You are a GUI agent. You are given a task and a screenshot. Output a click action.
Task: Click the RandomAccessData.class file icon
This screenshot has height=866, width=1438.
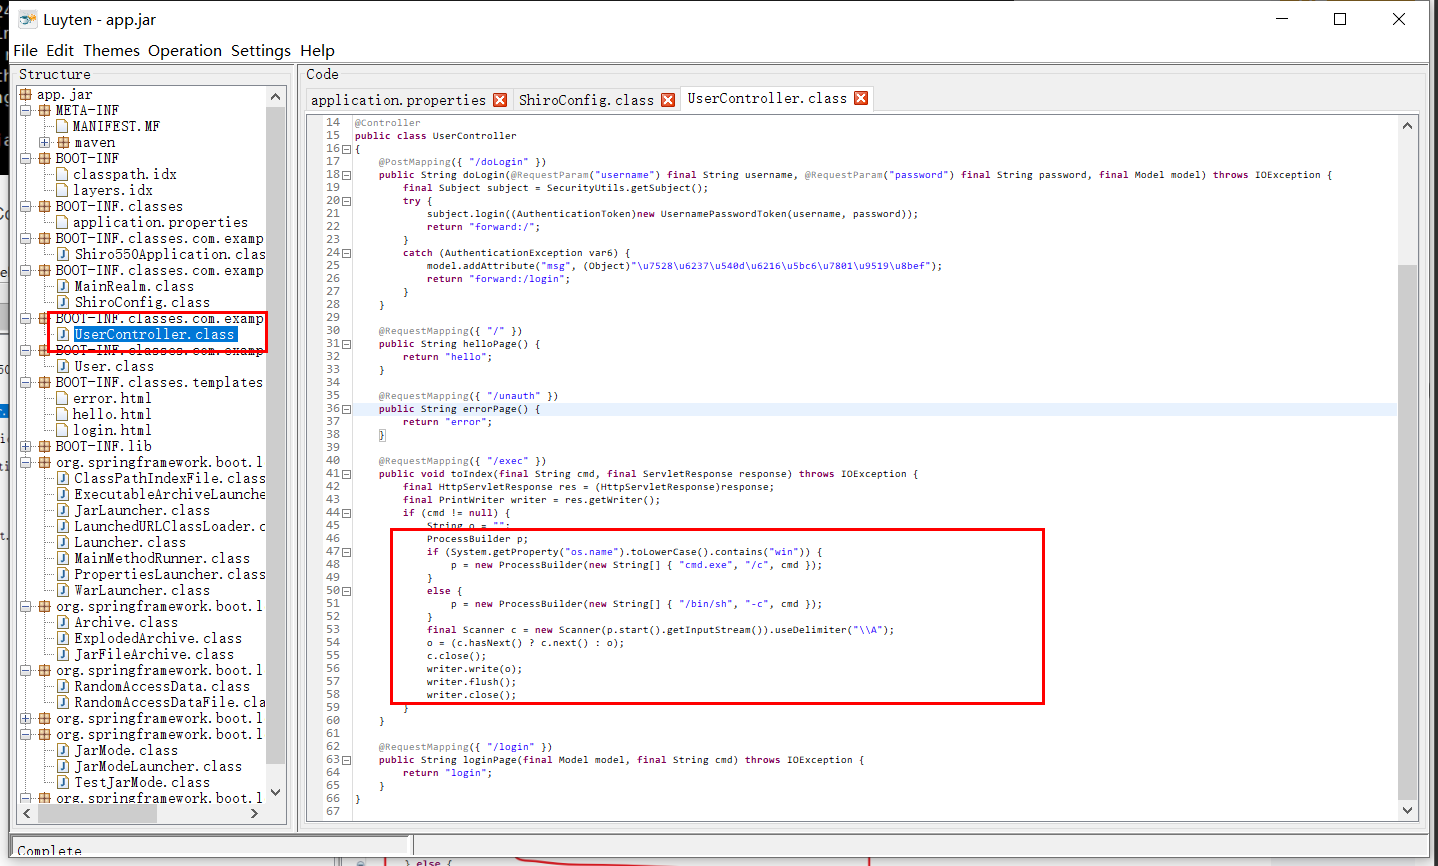pyautogui.click(x=63, y=686)
